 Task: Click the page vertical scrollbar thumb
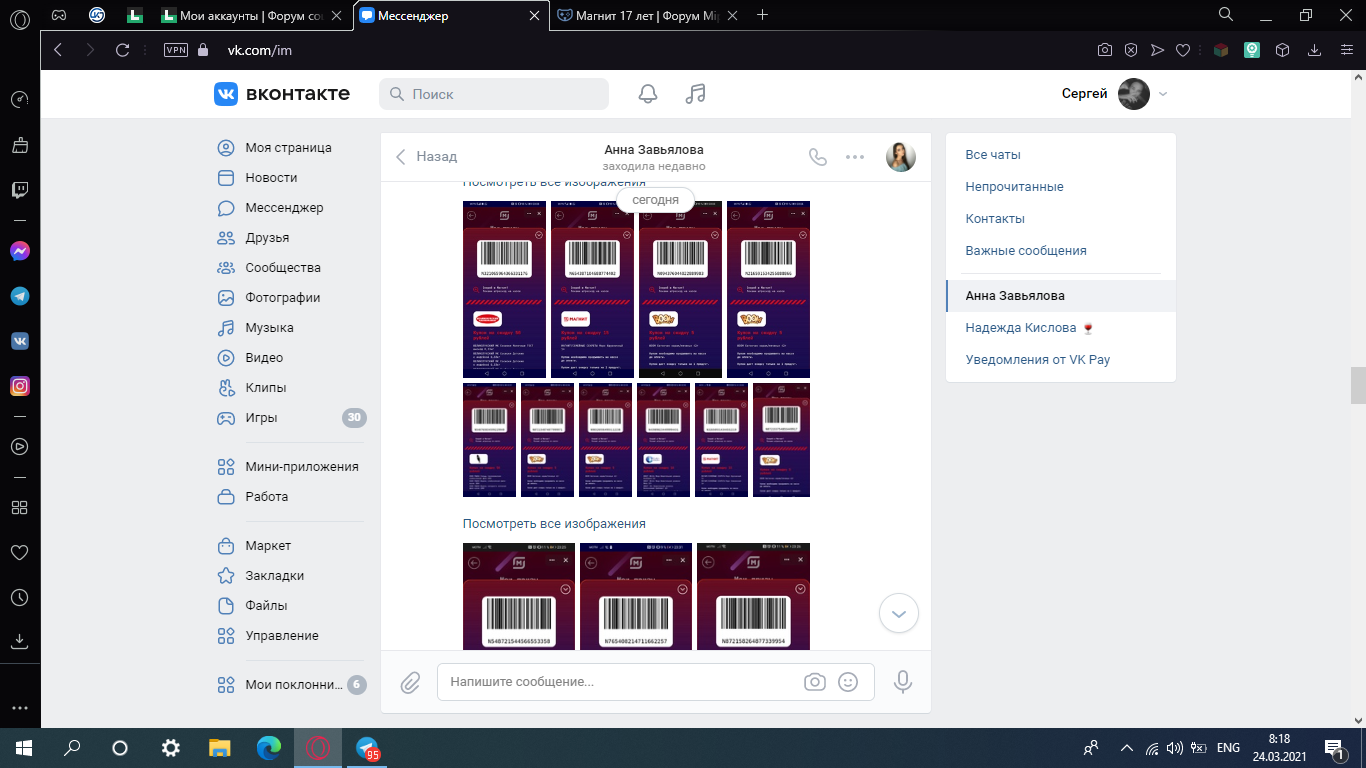coord(1358,385)
